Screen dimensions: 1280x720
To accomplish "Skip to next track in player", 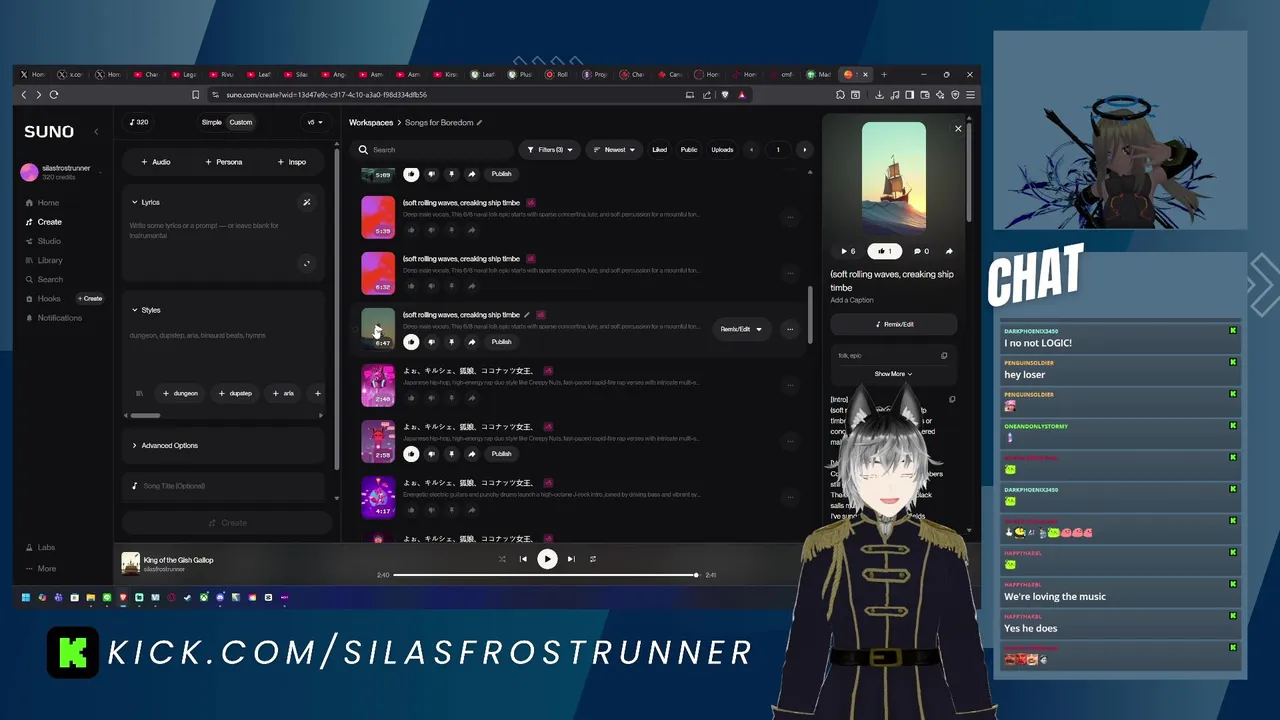I will pyautogui.click(x=571, y=559).
